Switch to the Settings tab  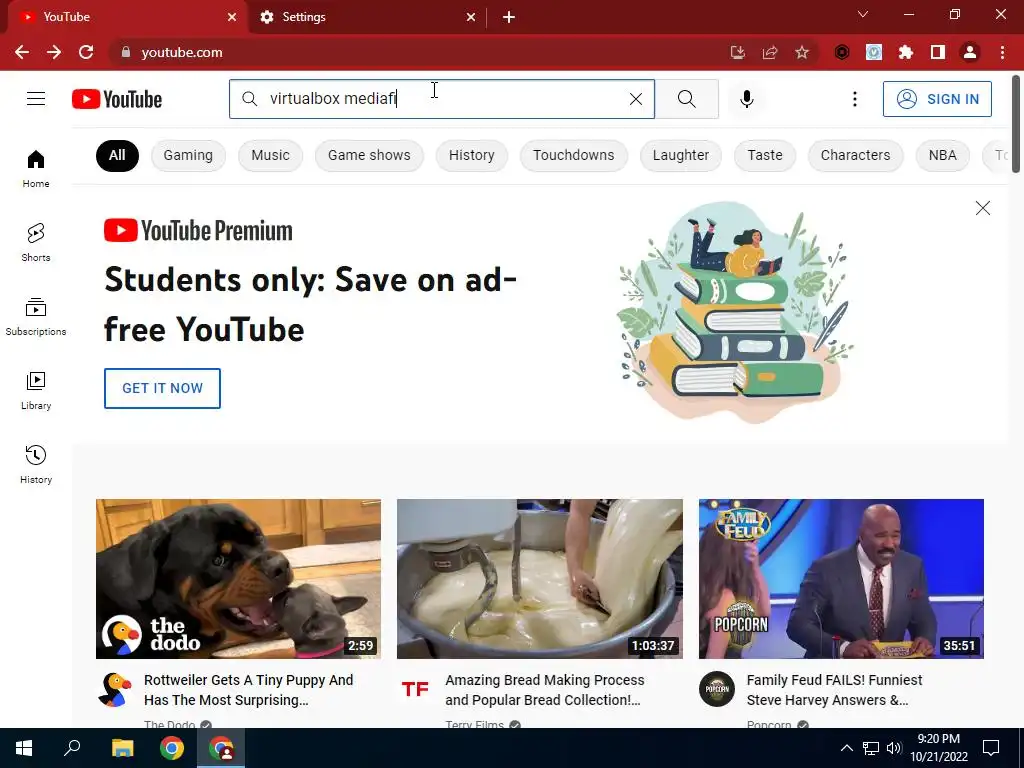(369, 17)
